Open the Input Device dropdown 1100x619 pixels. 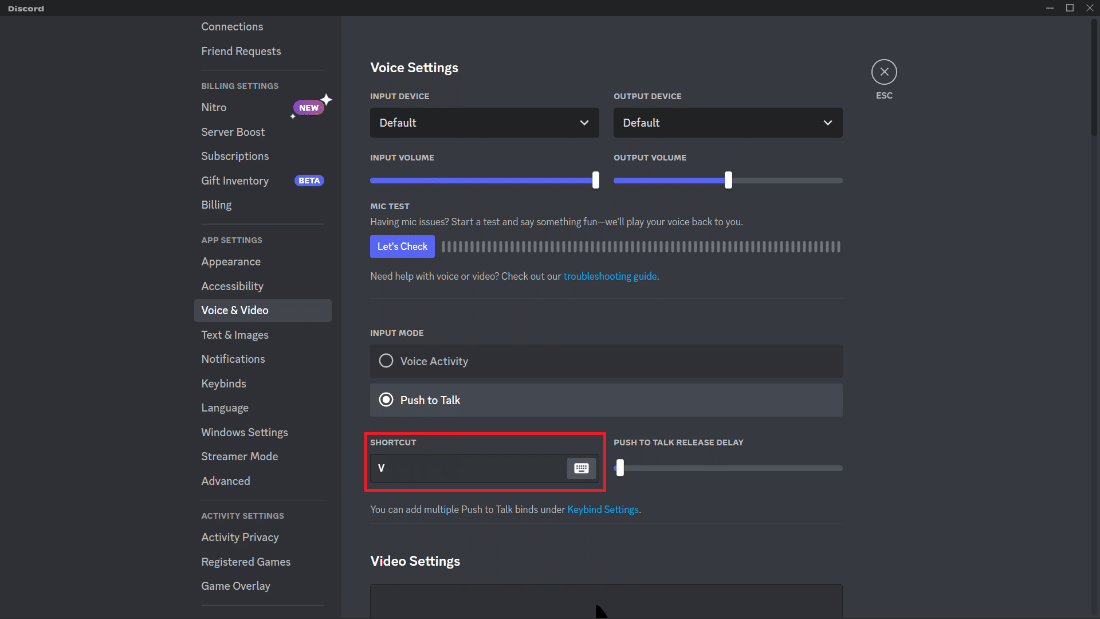click(484, 122)
